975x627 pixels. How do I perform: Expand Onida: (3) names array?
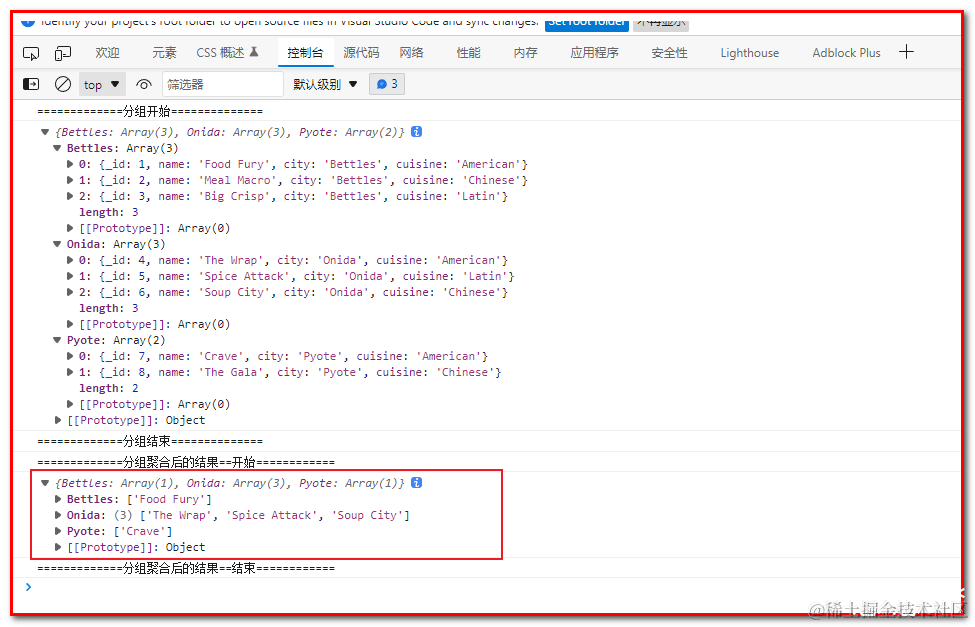click(58, 515)
